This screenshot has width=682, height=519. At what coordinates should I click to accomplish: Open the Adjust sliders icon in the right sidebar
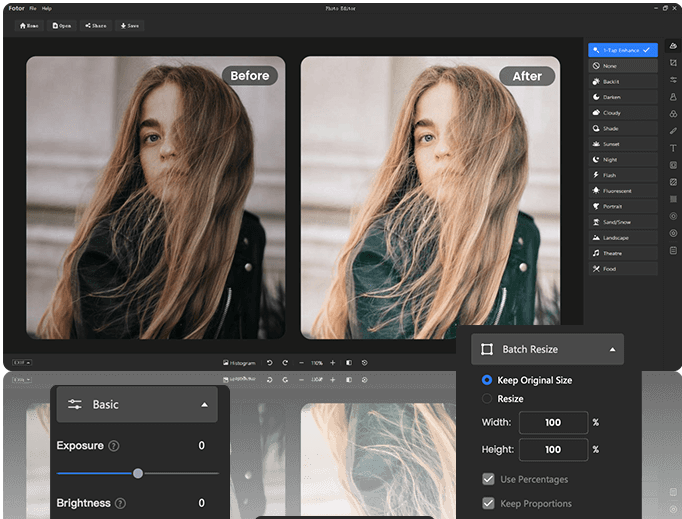[x=673, y=80]
